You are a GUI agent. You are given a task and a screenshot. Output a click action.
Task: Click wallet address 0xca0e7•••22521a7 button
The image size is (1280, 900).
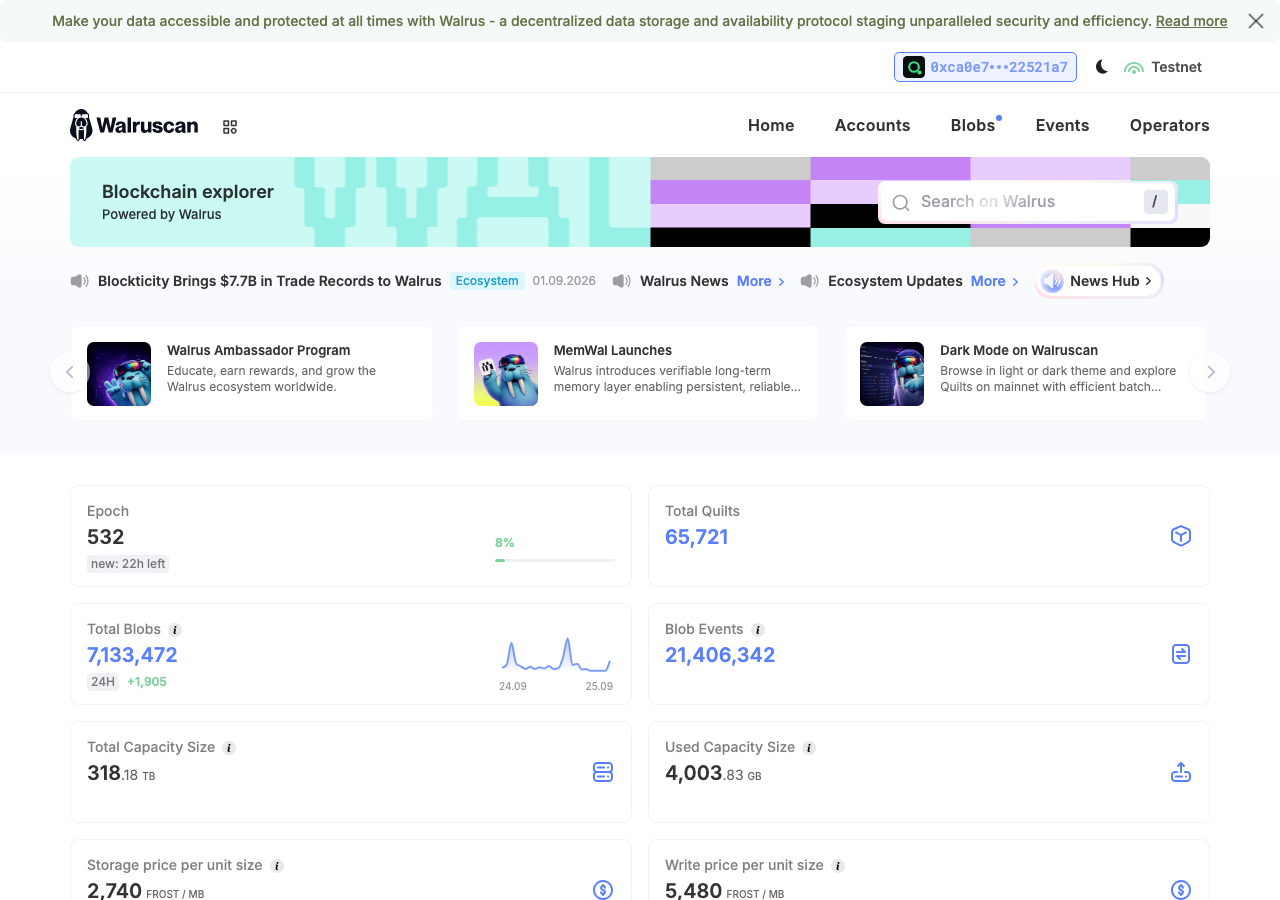pos(985,67)
